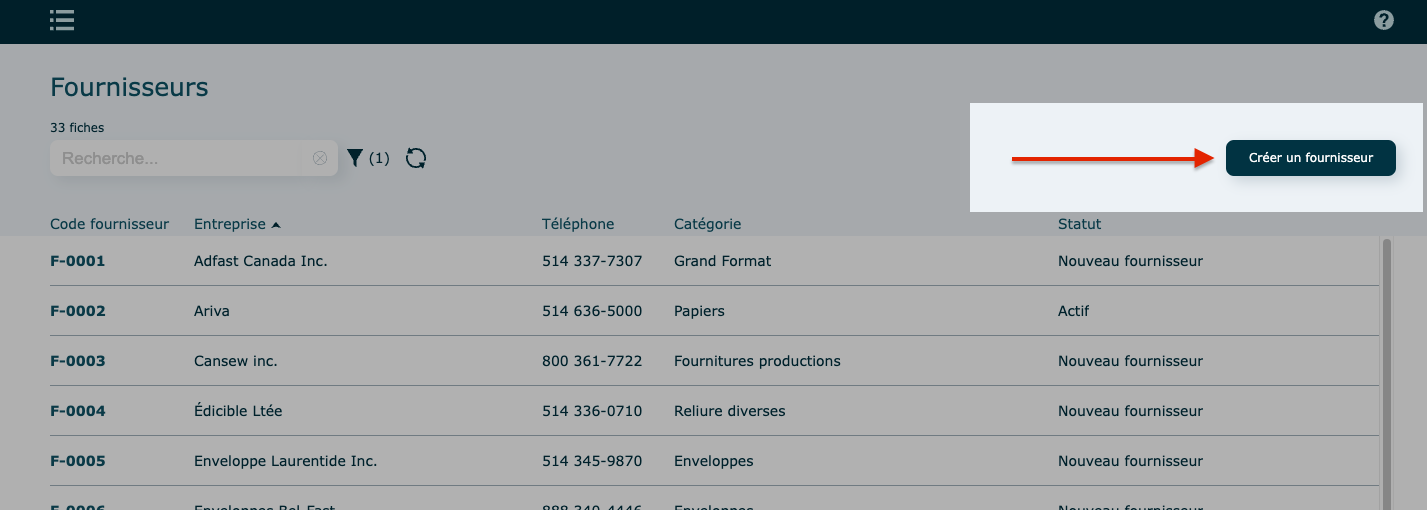Click the help question mark icon
This screenshot has width=1427, height=510.
(1383, 20)
